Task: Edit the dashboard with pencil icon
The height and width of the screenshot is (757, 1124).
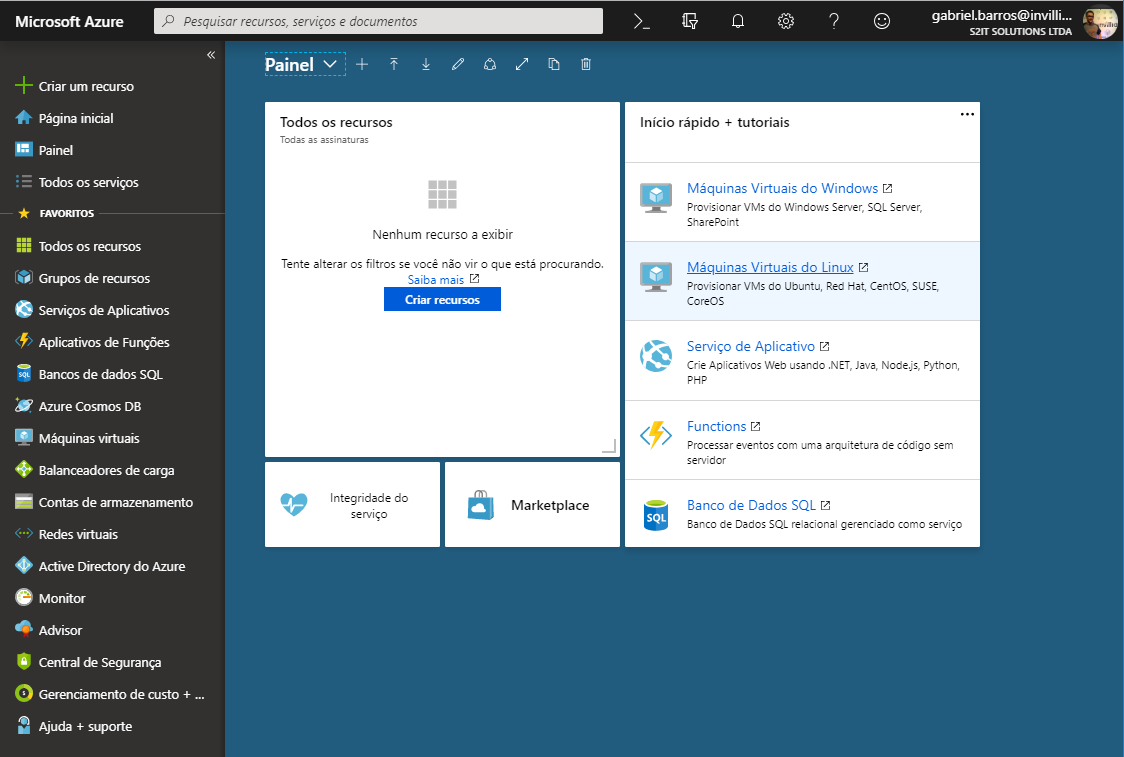Action: click(458, 65)
